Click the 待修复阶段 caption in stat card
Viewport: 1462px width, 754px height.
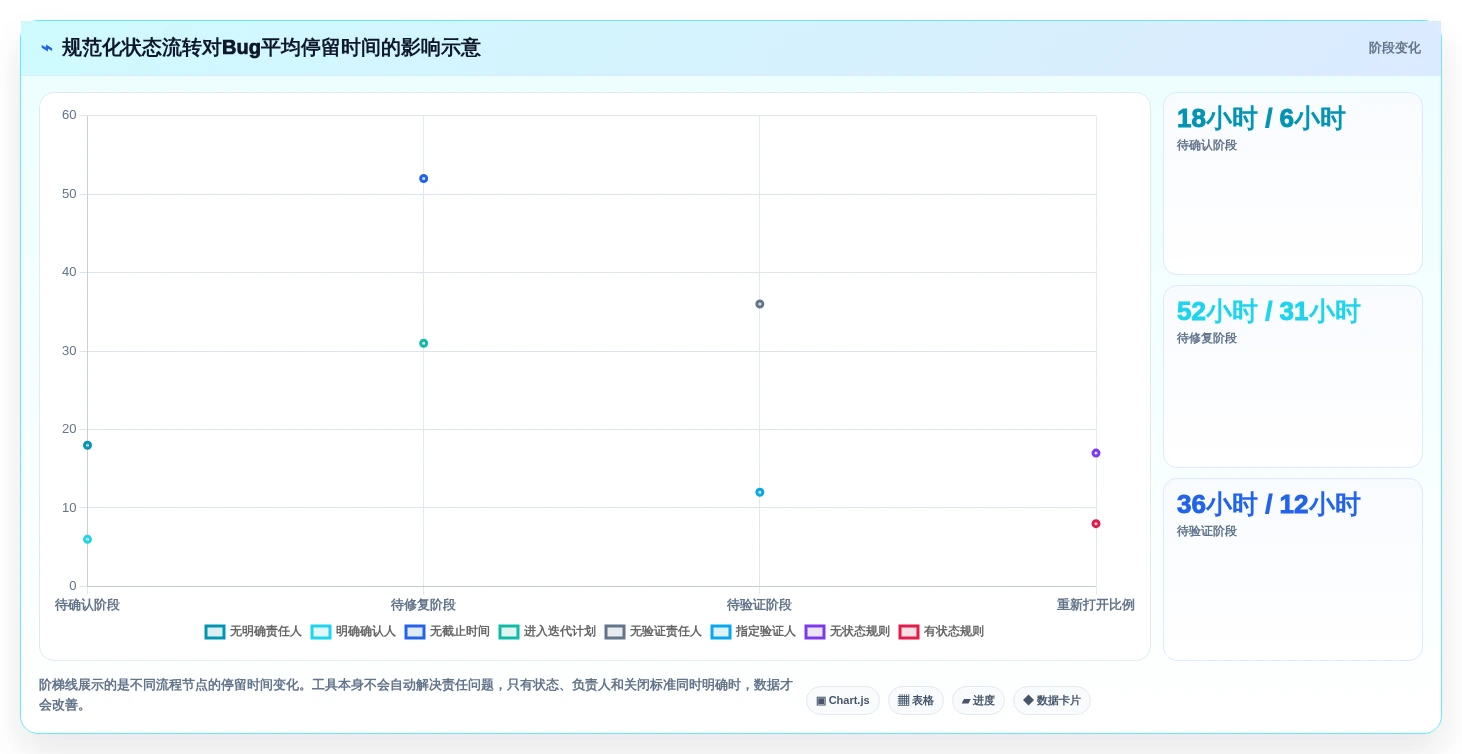(1206, 338)
